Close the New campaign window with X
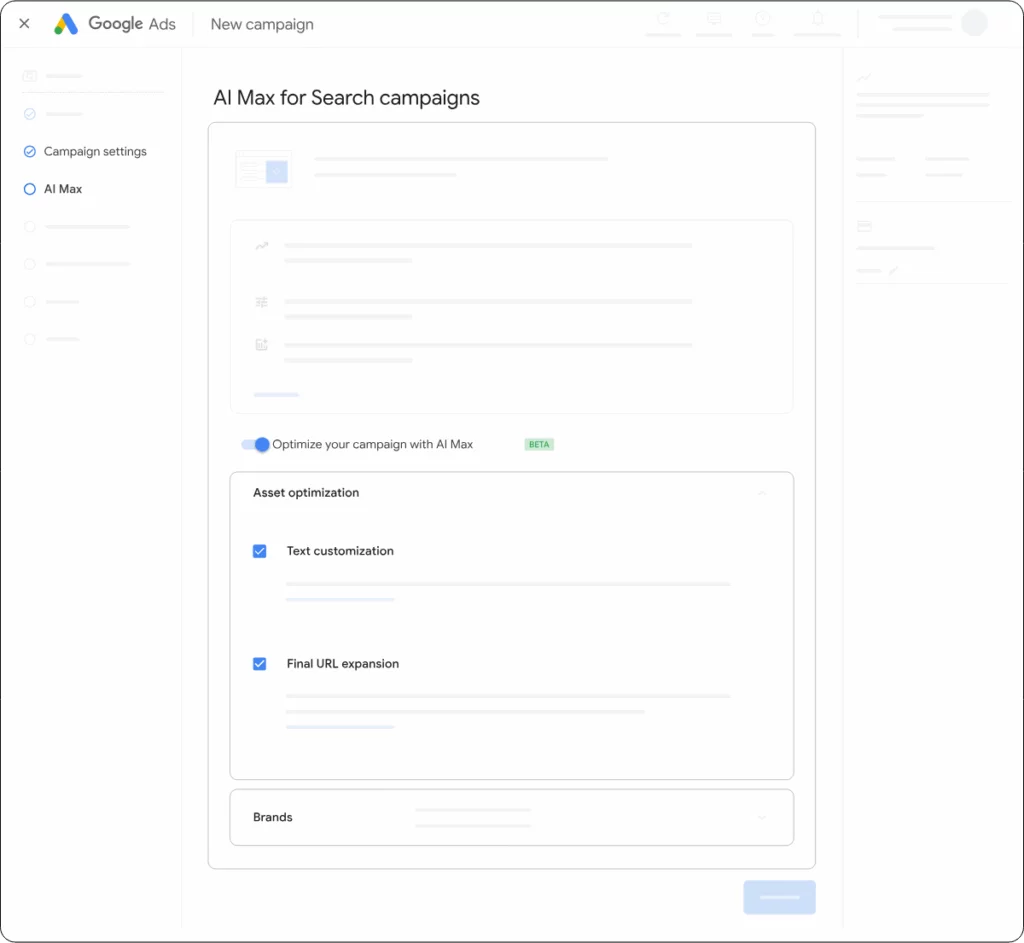 pos(25,24)
